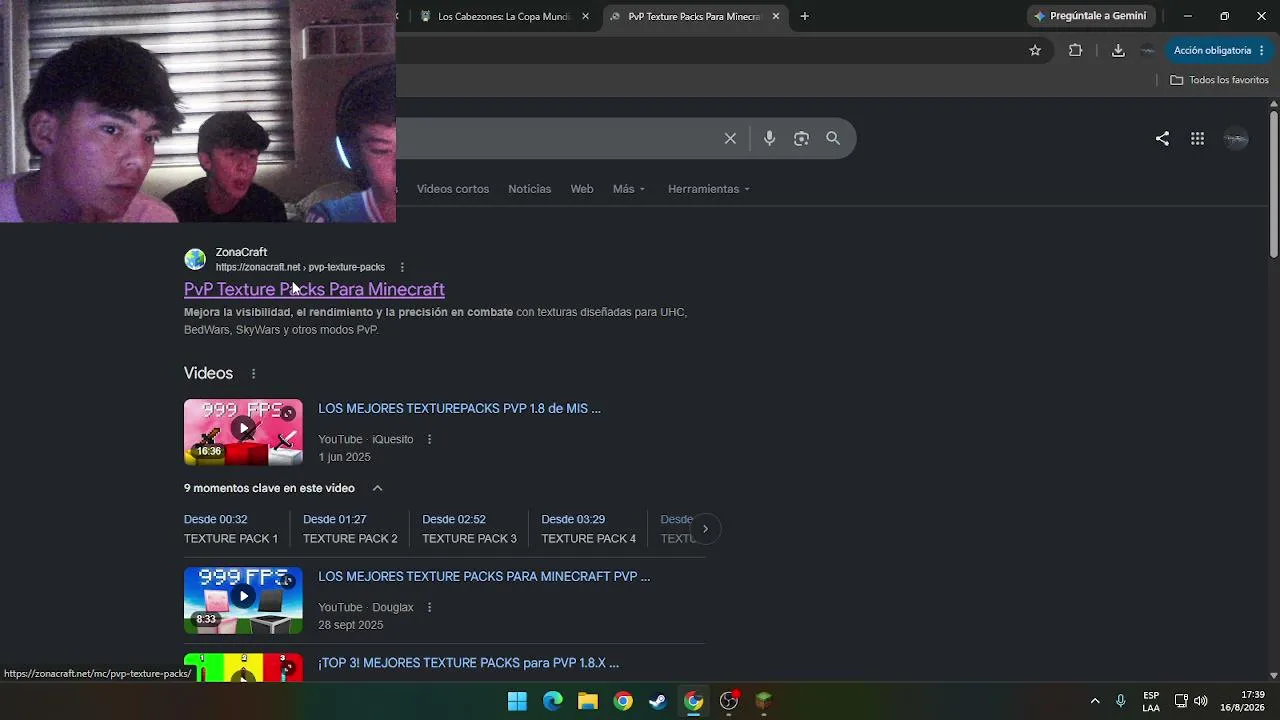This screenshot has width=1280, height=720.
Task: Close the Los Cabezones tab
Action: [x=585, y=16]
